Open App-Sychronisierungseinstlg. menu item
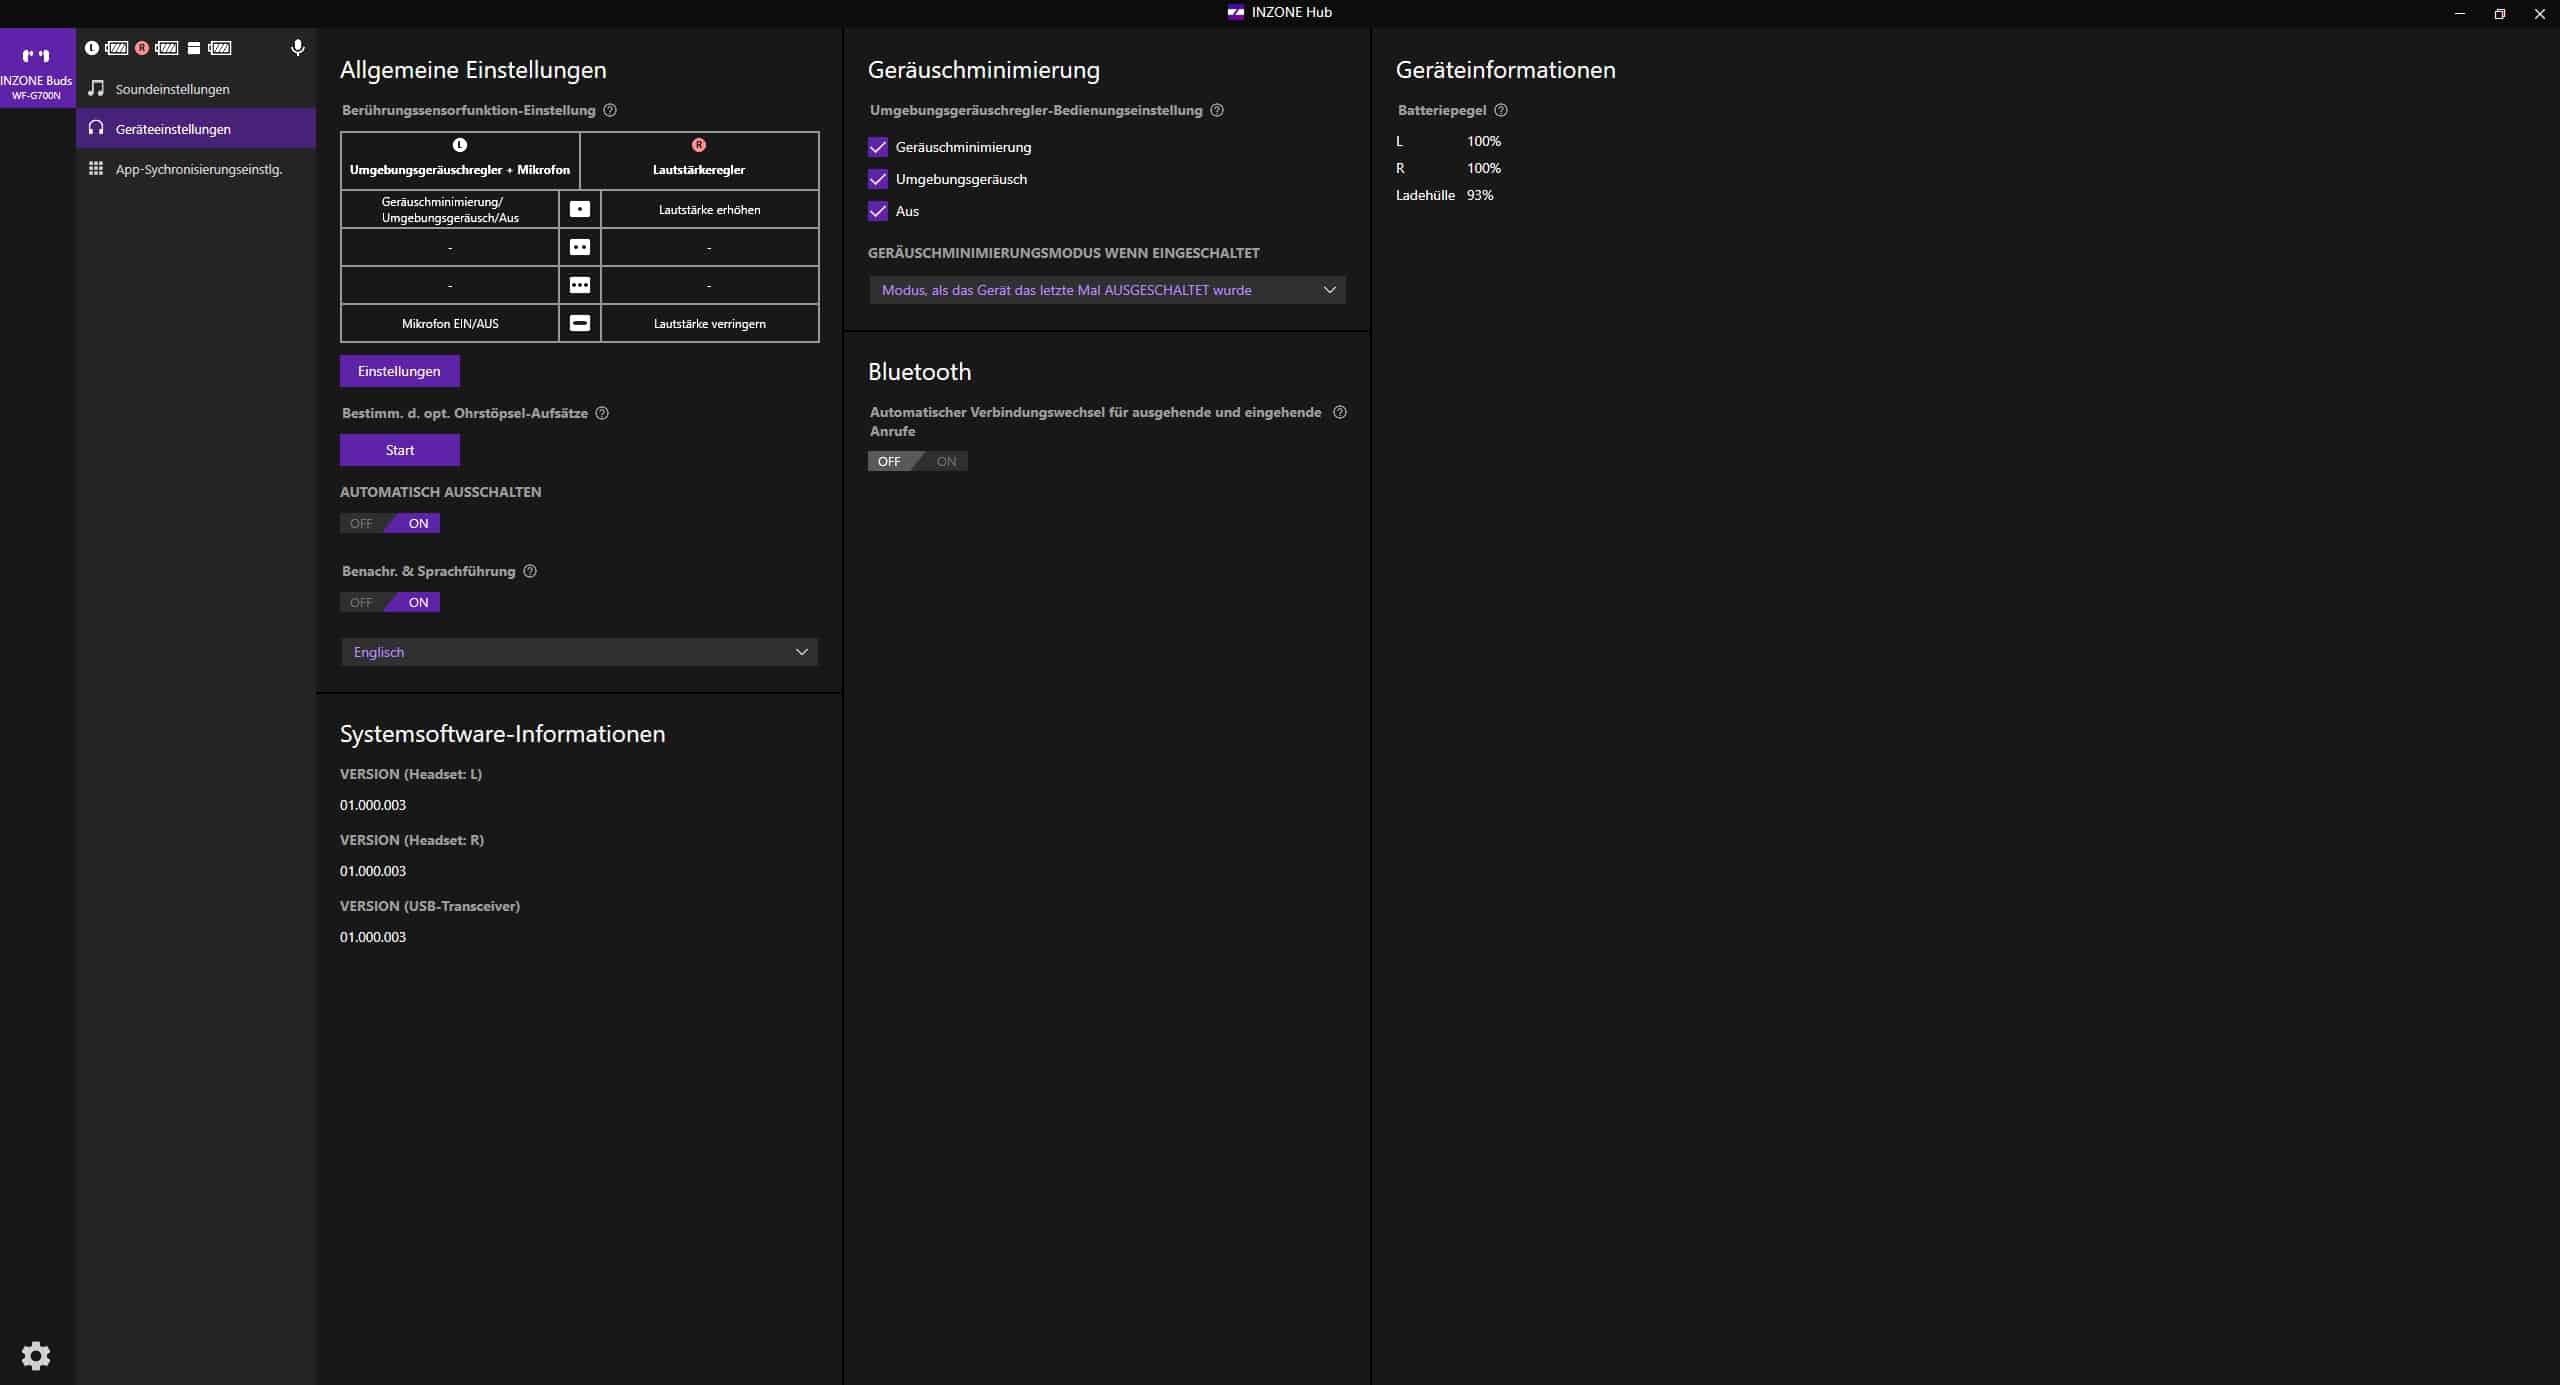The width and height of the screenshot is (2560, 1385). [198, 169]
